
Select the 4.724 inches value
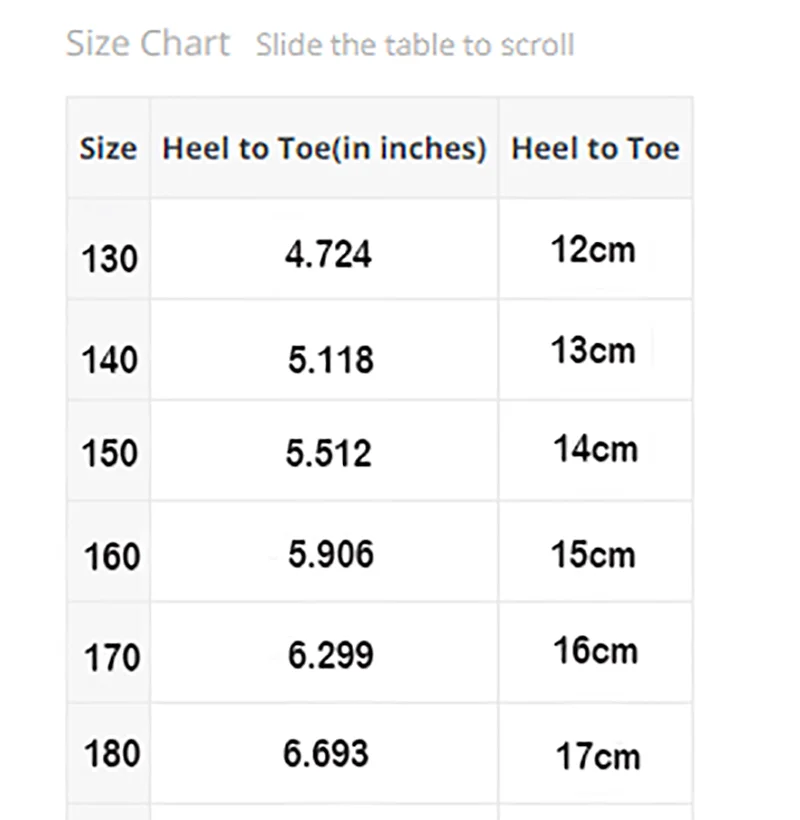pos(327,254)
